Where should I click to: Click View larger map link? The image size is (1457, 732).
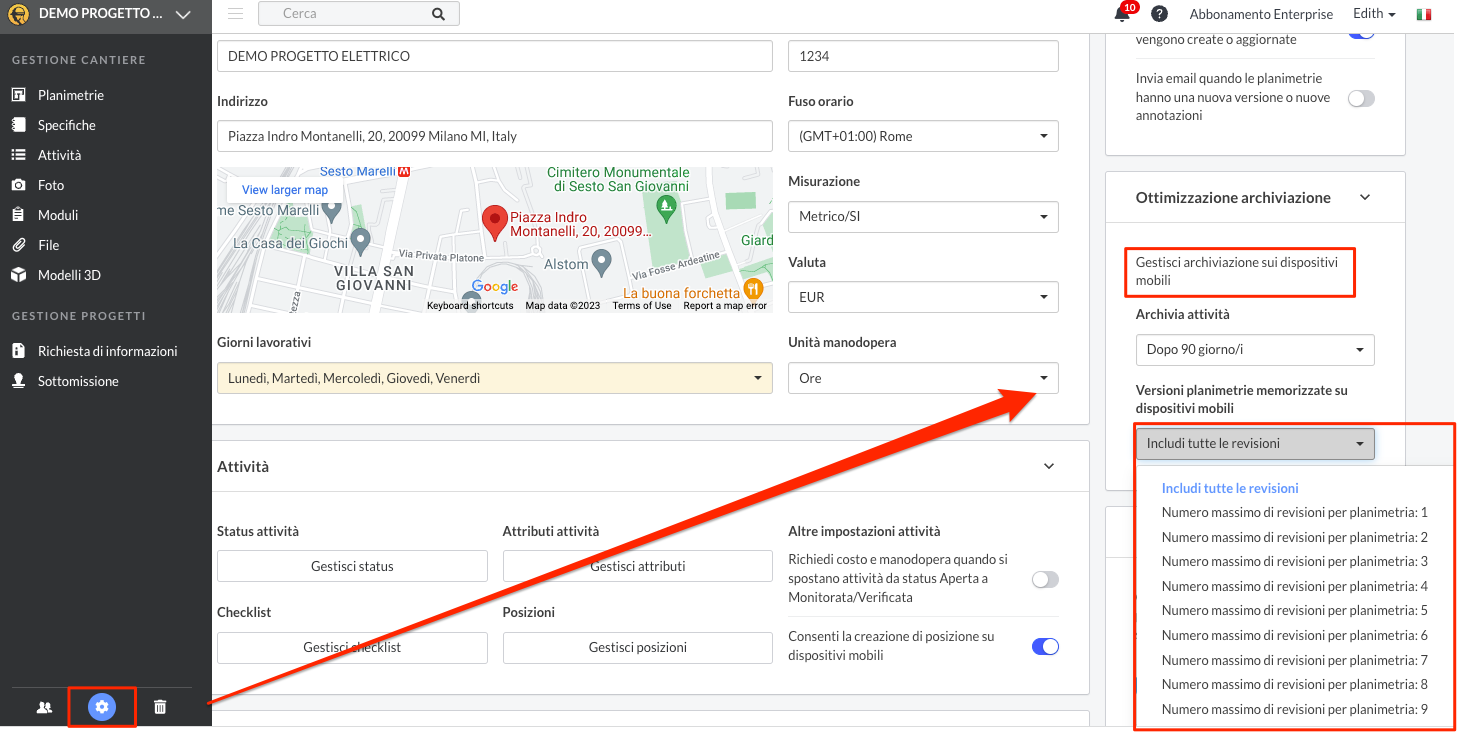point(285,190)
